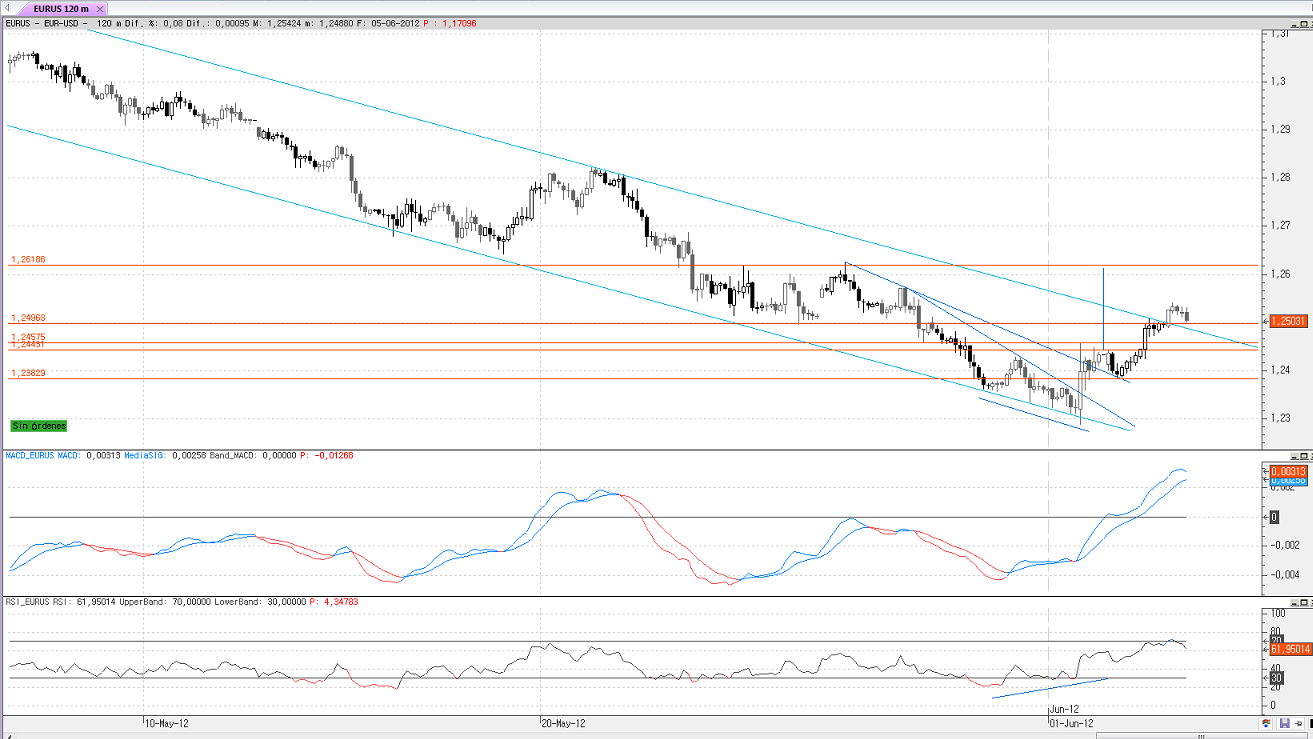Maximize the price chart panel
The image size is (1313, 739).
click(x=1305, y=22)
